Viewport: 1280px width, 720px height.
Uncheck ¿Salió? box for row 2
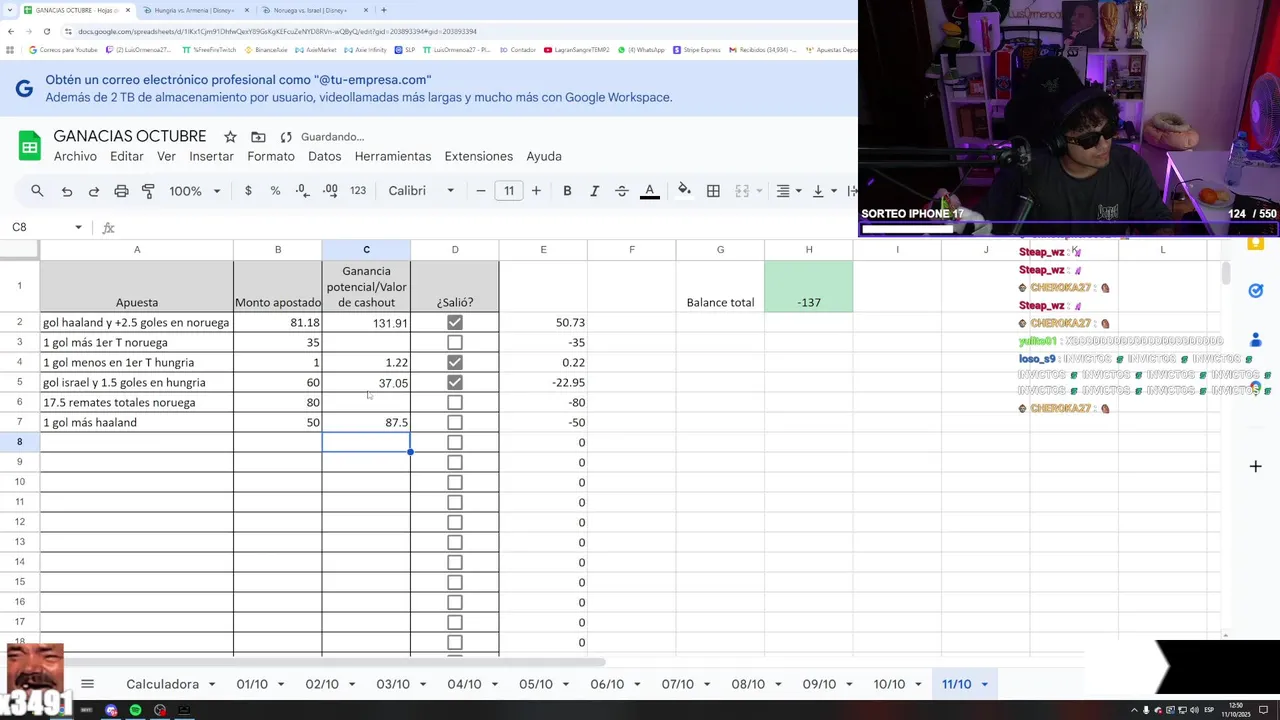[x=455, y=322]
